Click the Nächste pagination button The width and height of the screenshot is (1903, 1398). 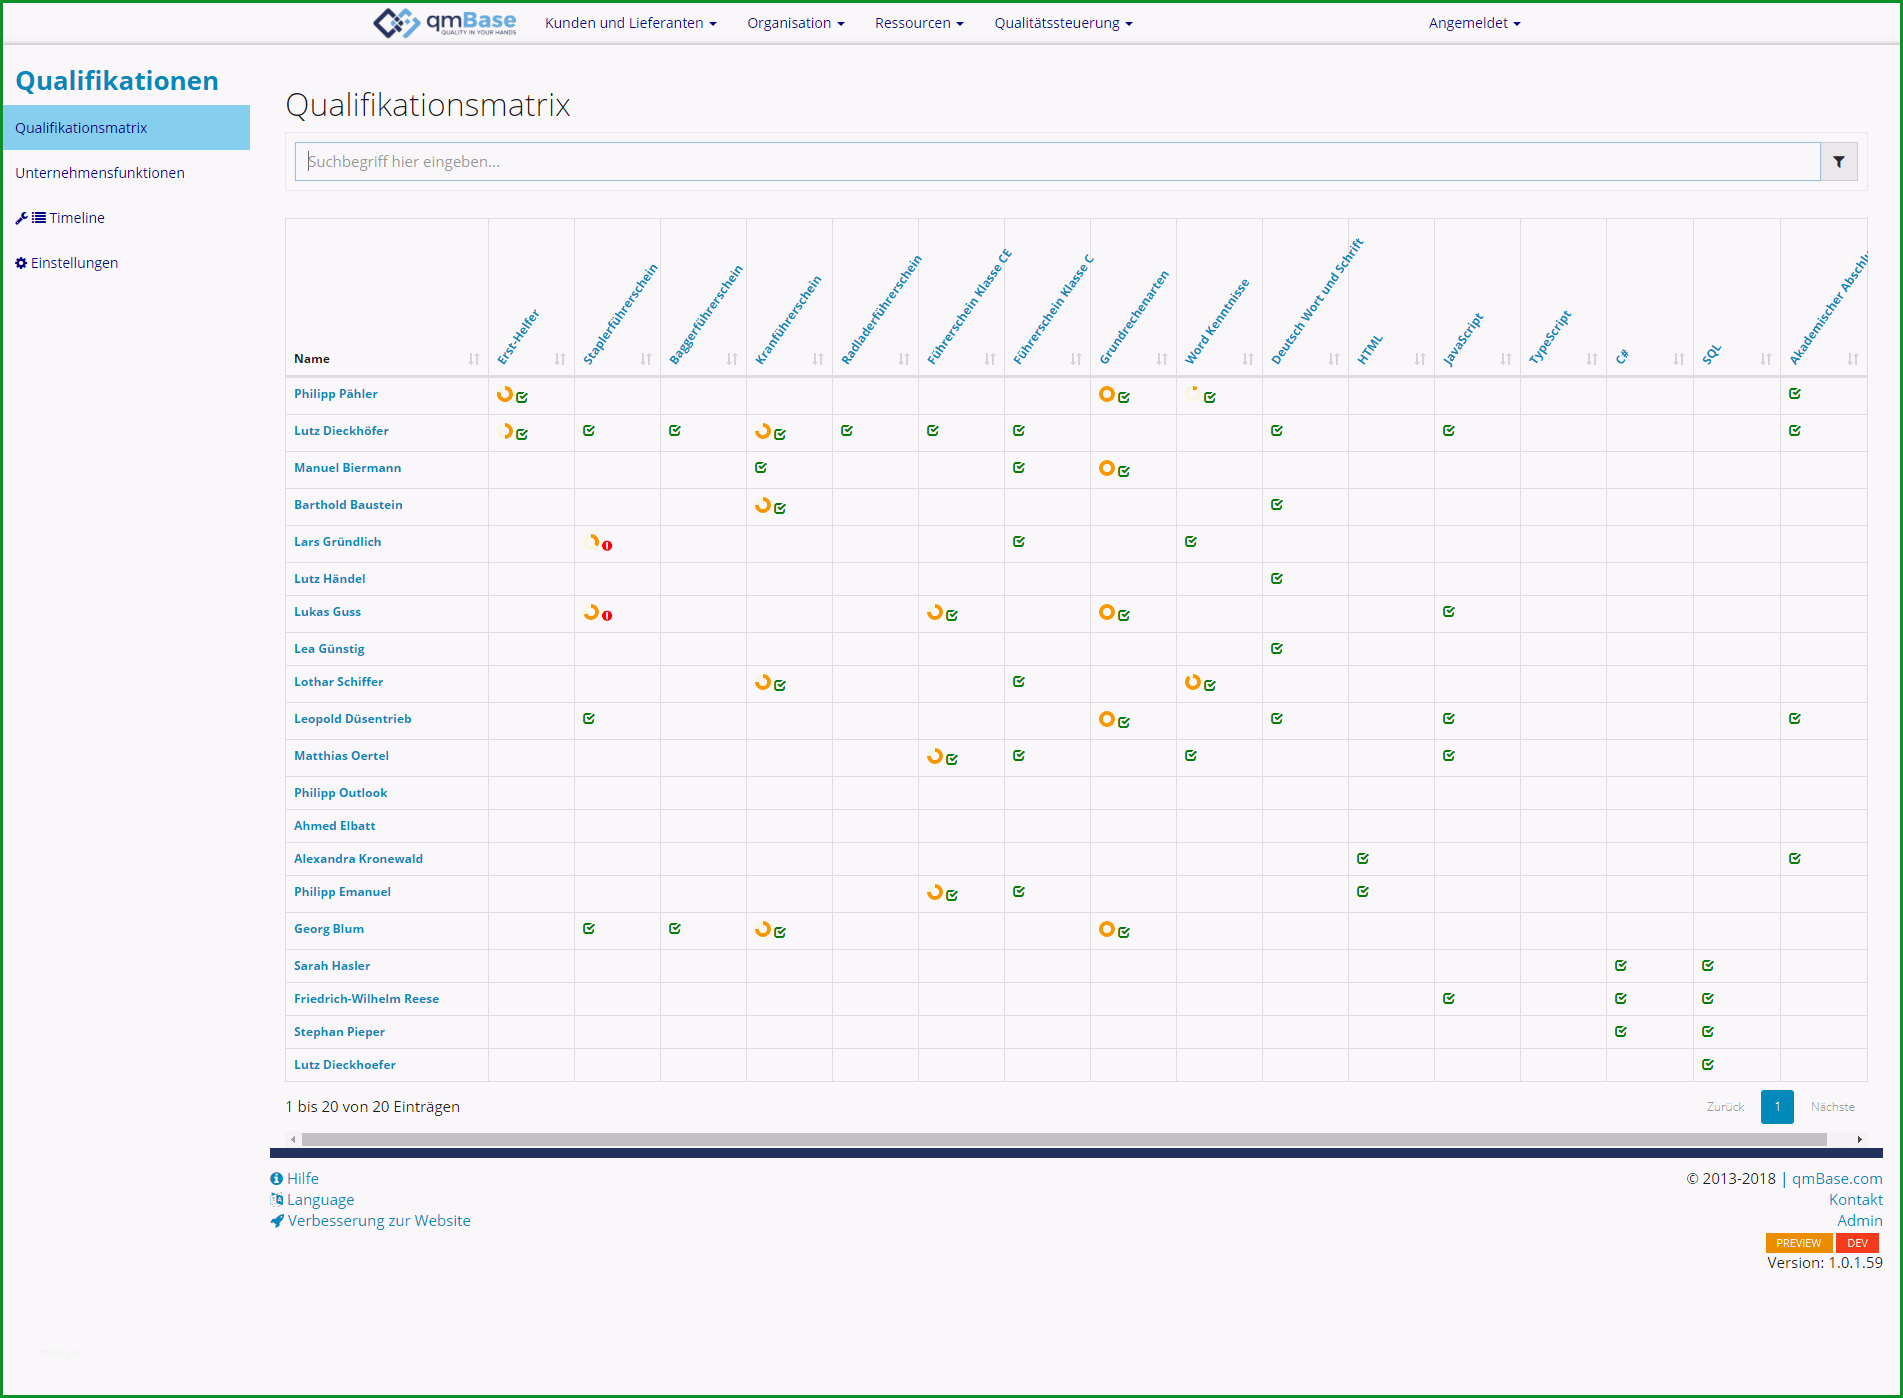point(1832,1107)
